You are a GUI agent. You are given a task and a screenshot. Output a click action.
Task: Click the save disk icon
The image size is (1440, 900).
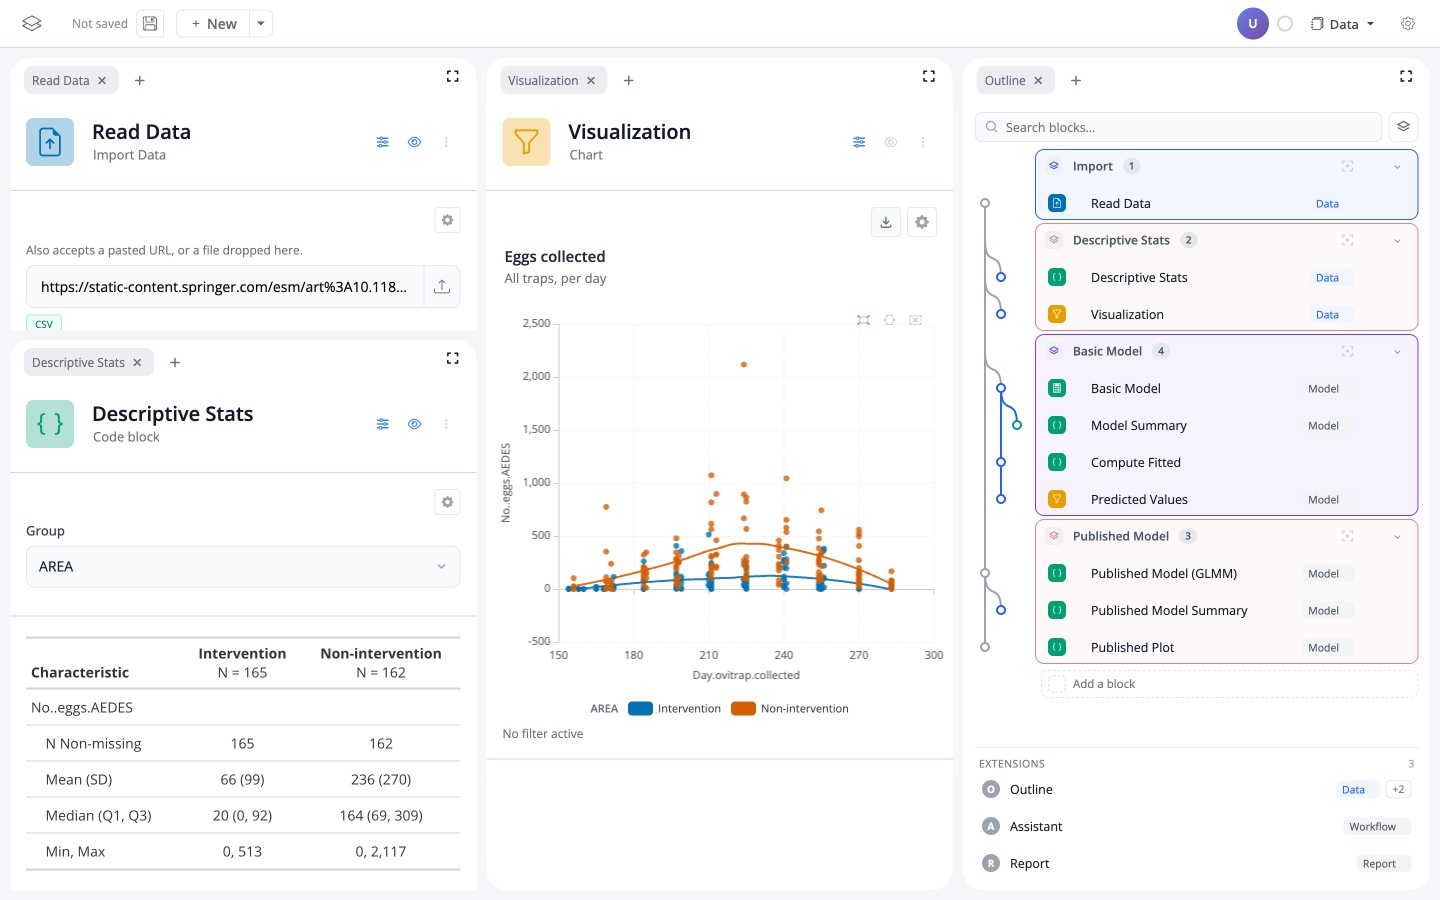(x=150, y=23)
